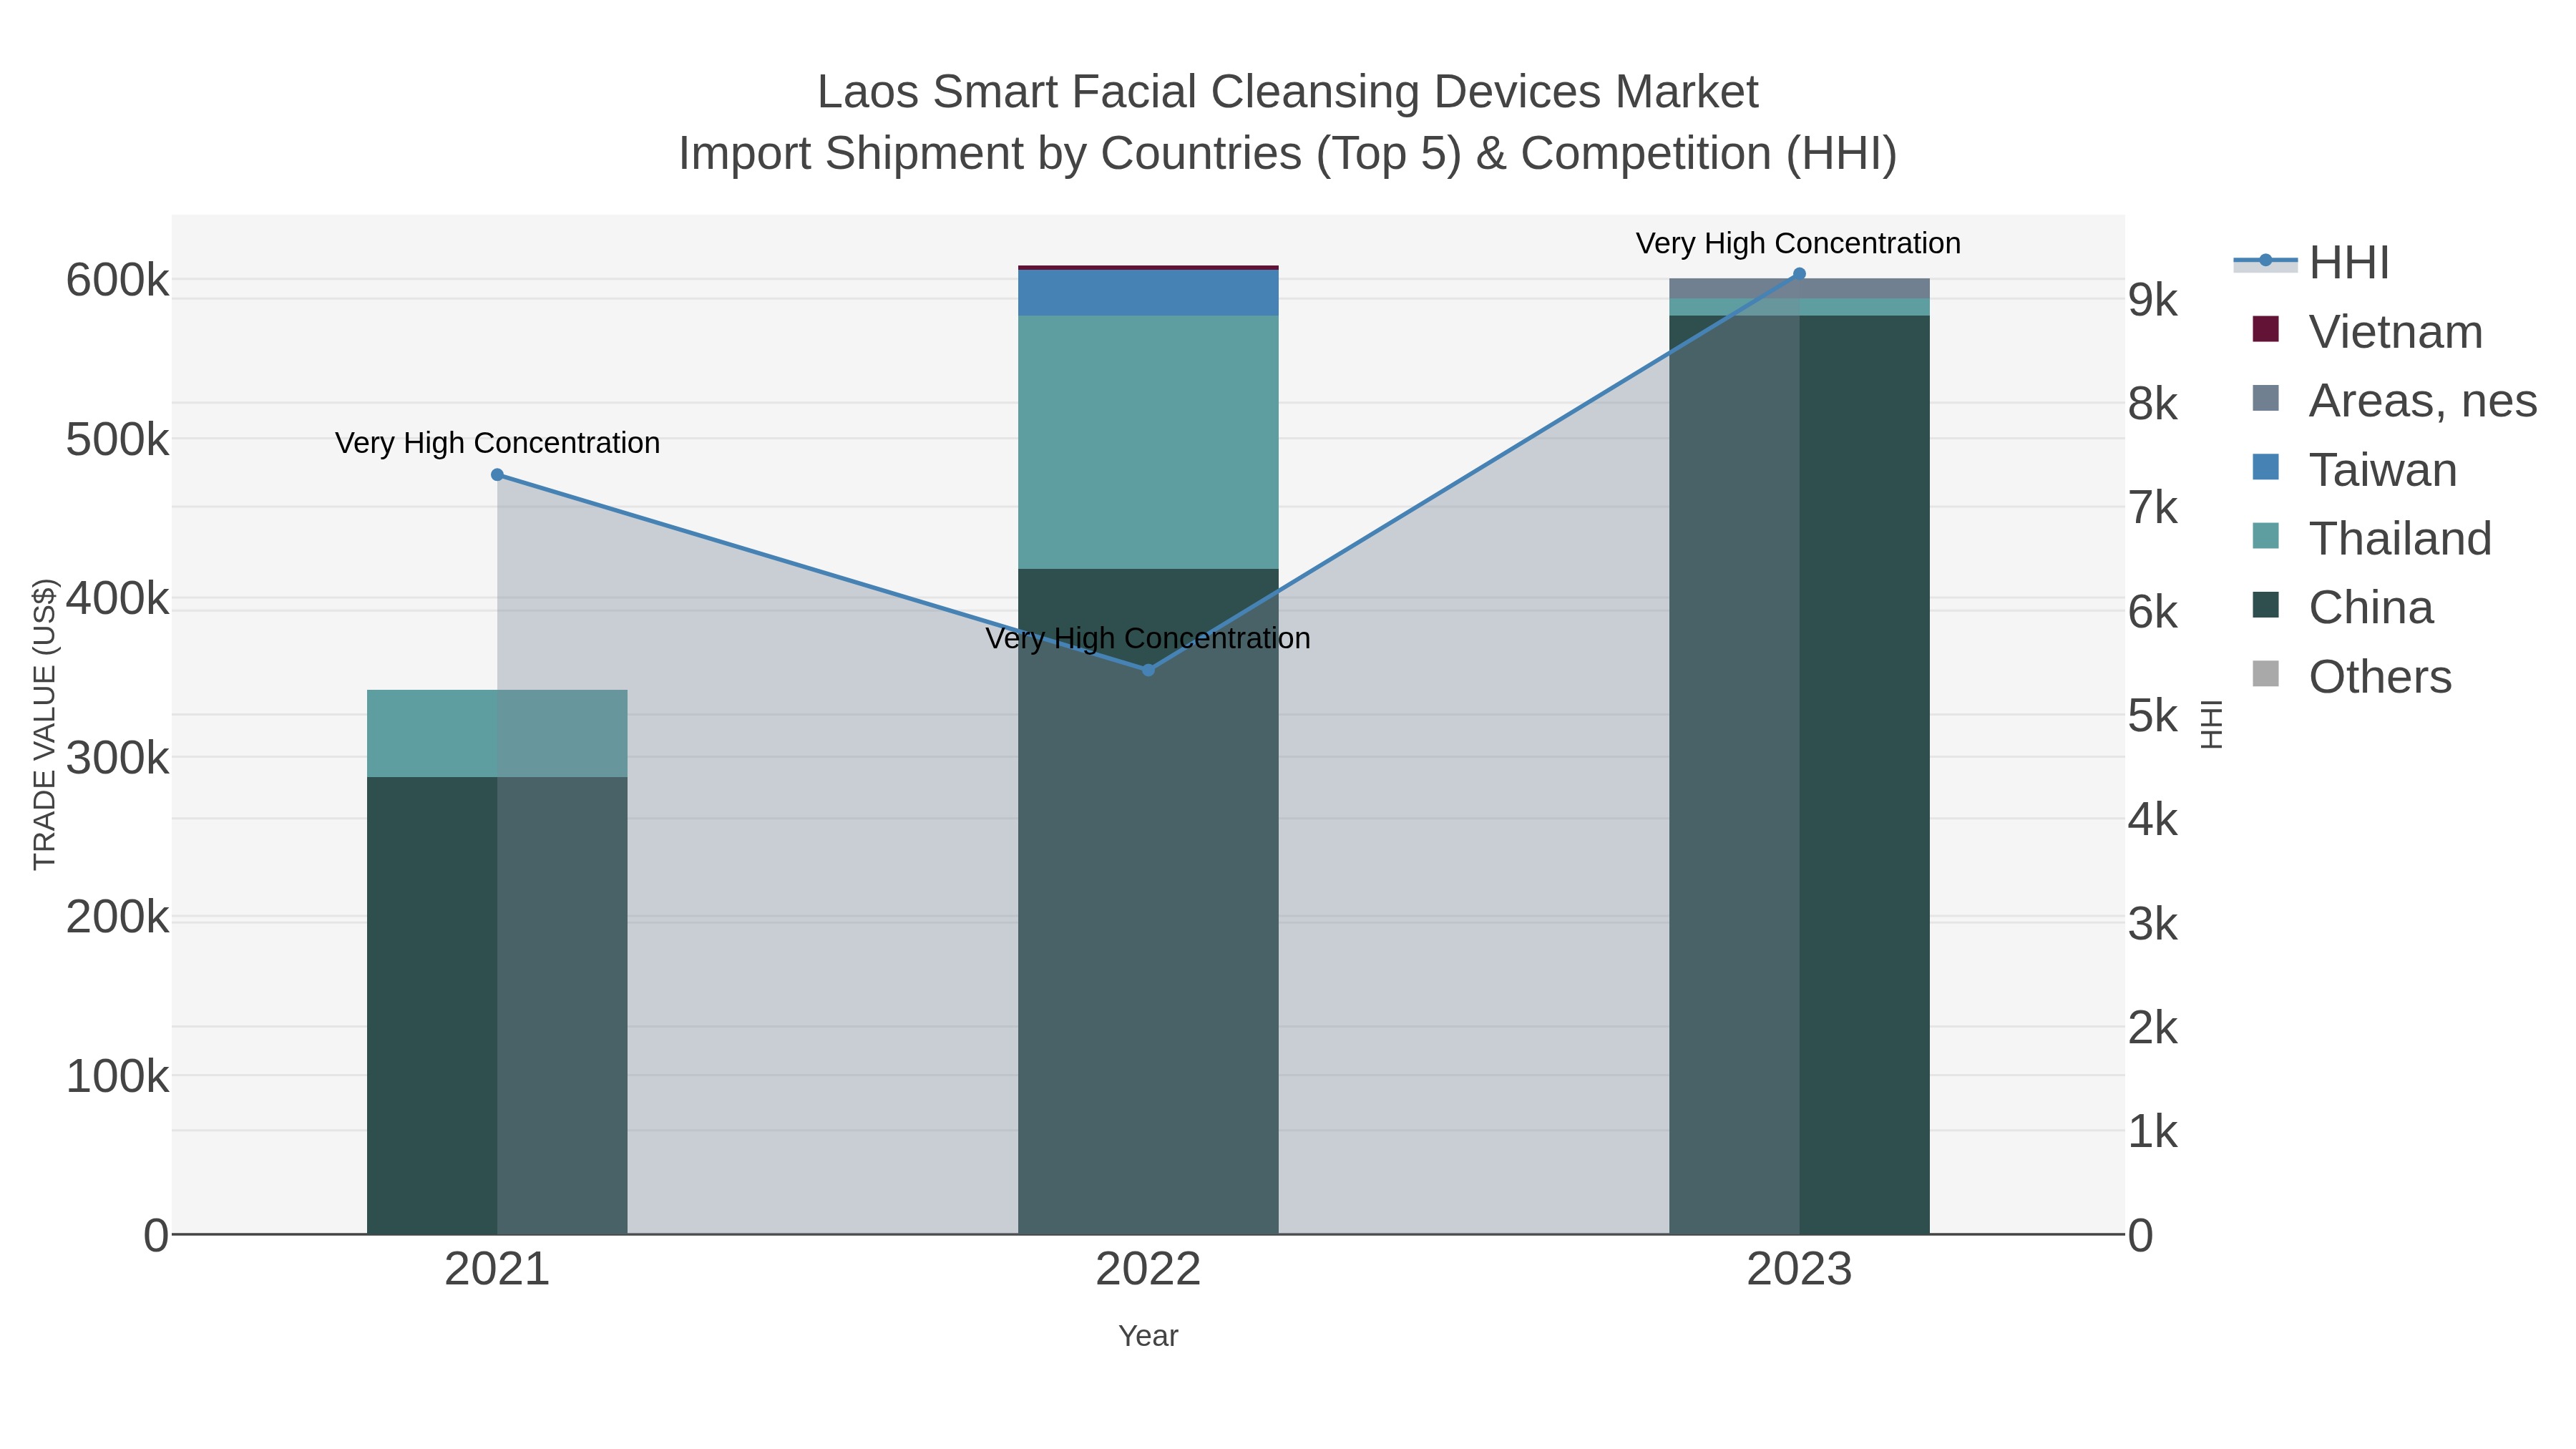This screenshot has height=1449, width=2576.
Task: Click Very High Concentration label above 2021
Action: click(x=497, y=443)
